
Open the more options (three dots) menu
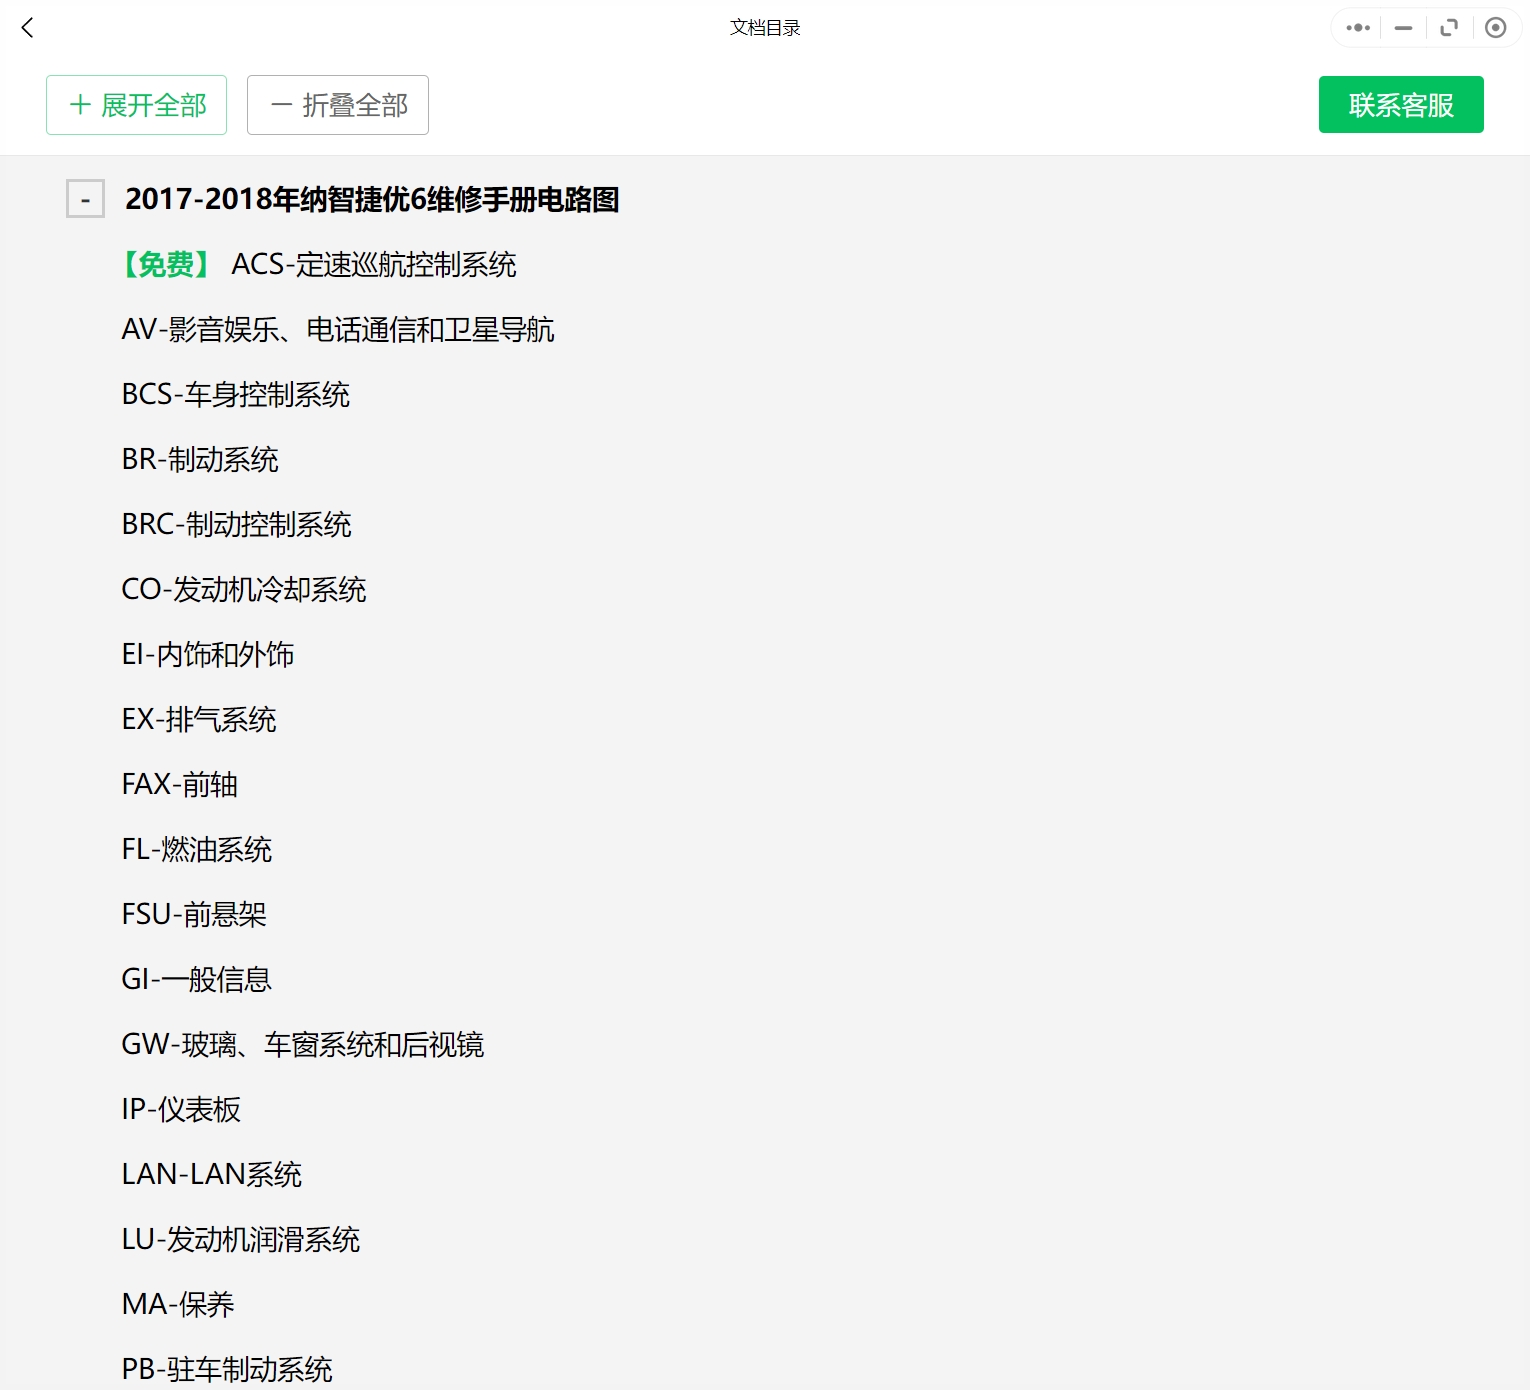1356,28
